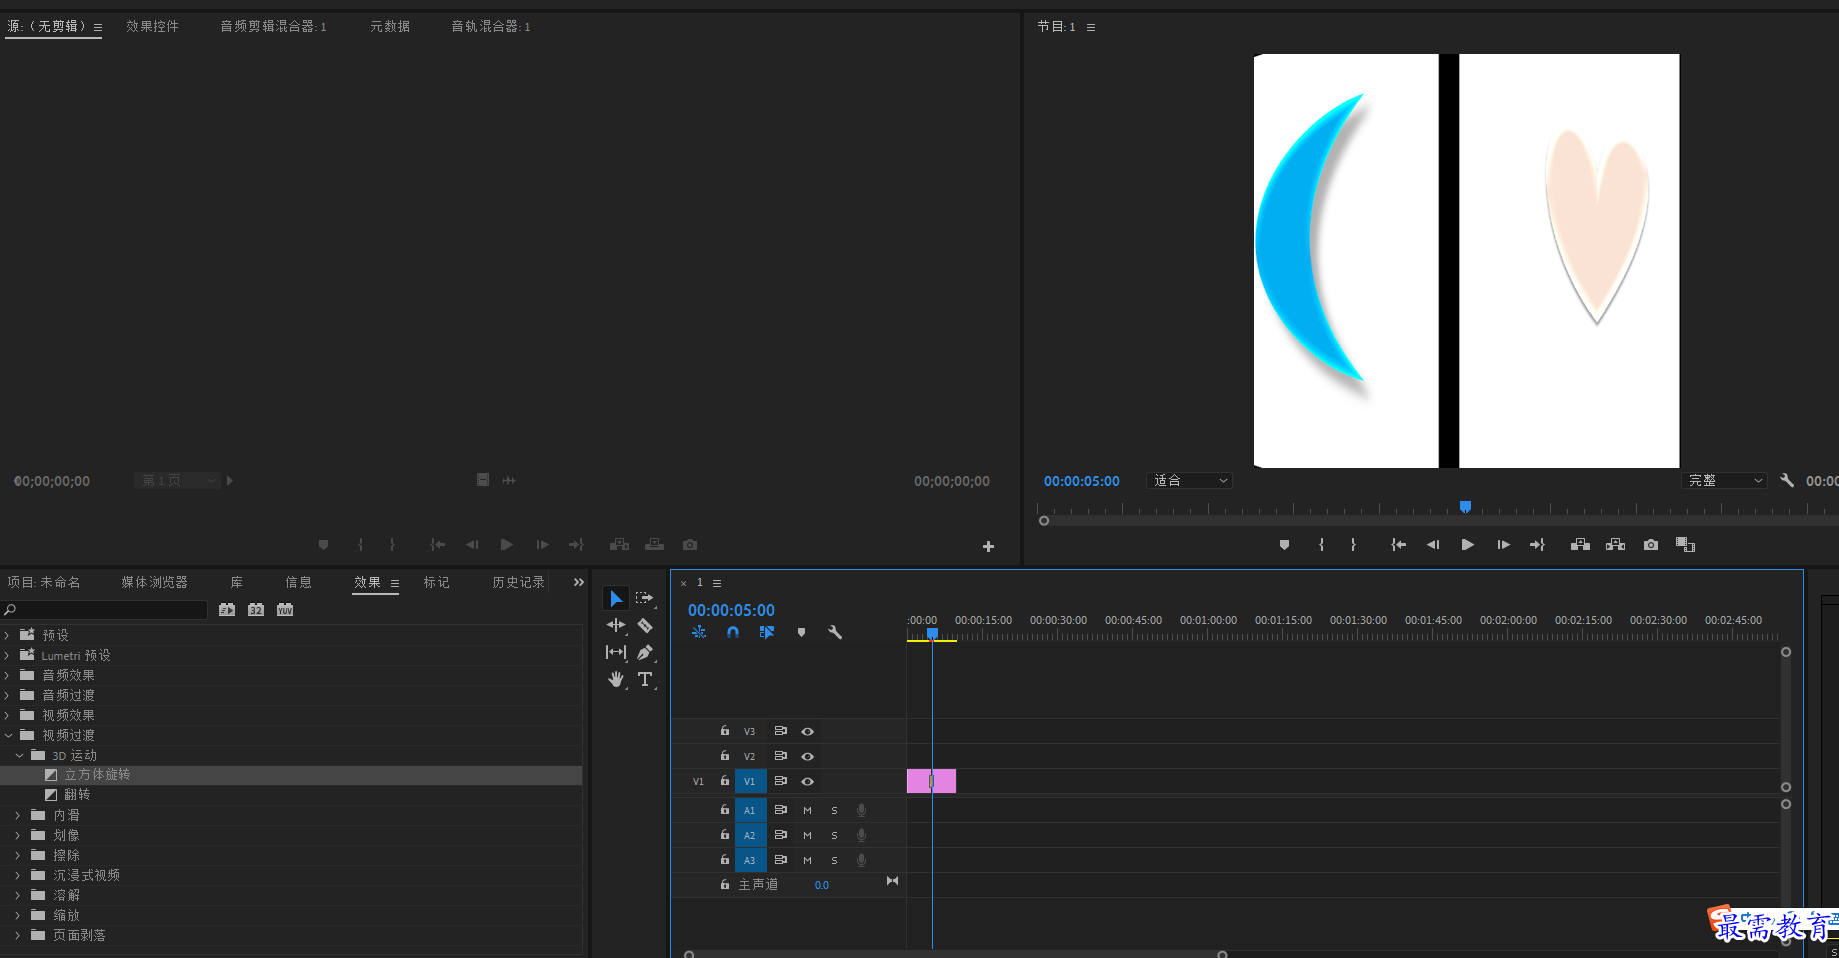
Task: Select the Hand tool
Action: (x=616, y=679)
